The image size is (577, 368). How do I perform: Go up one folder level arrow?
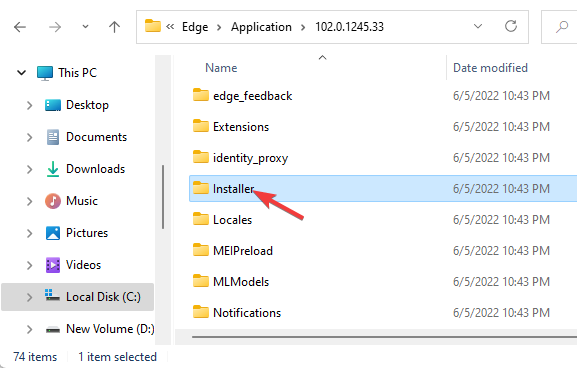114,27
